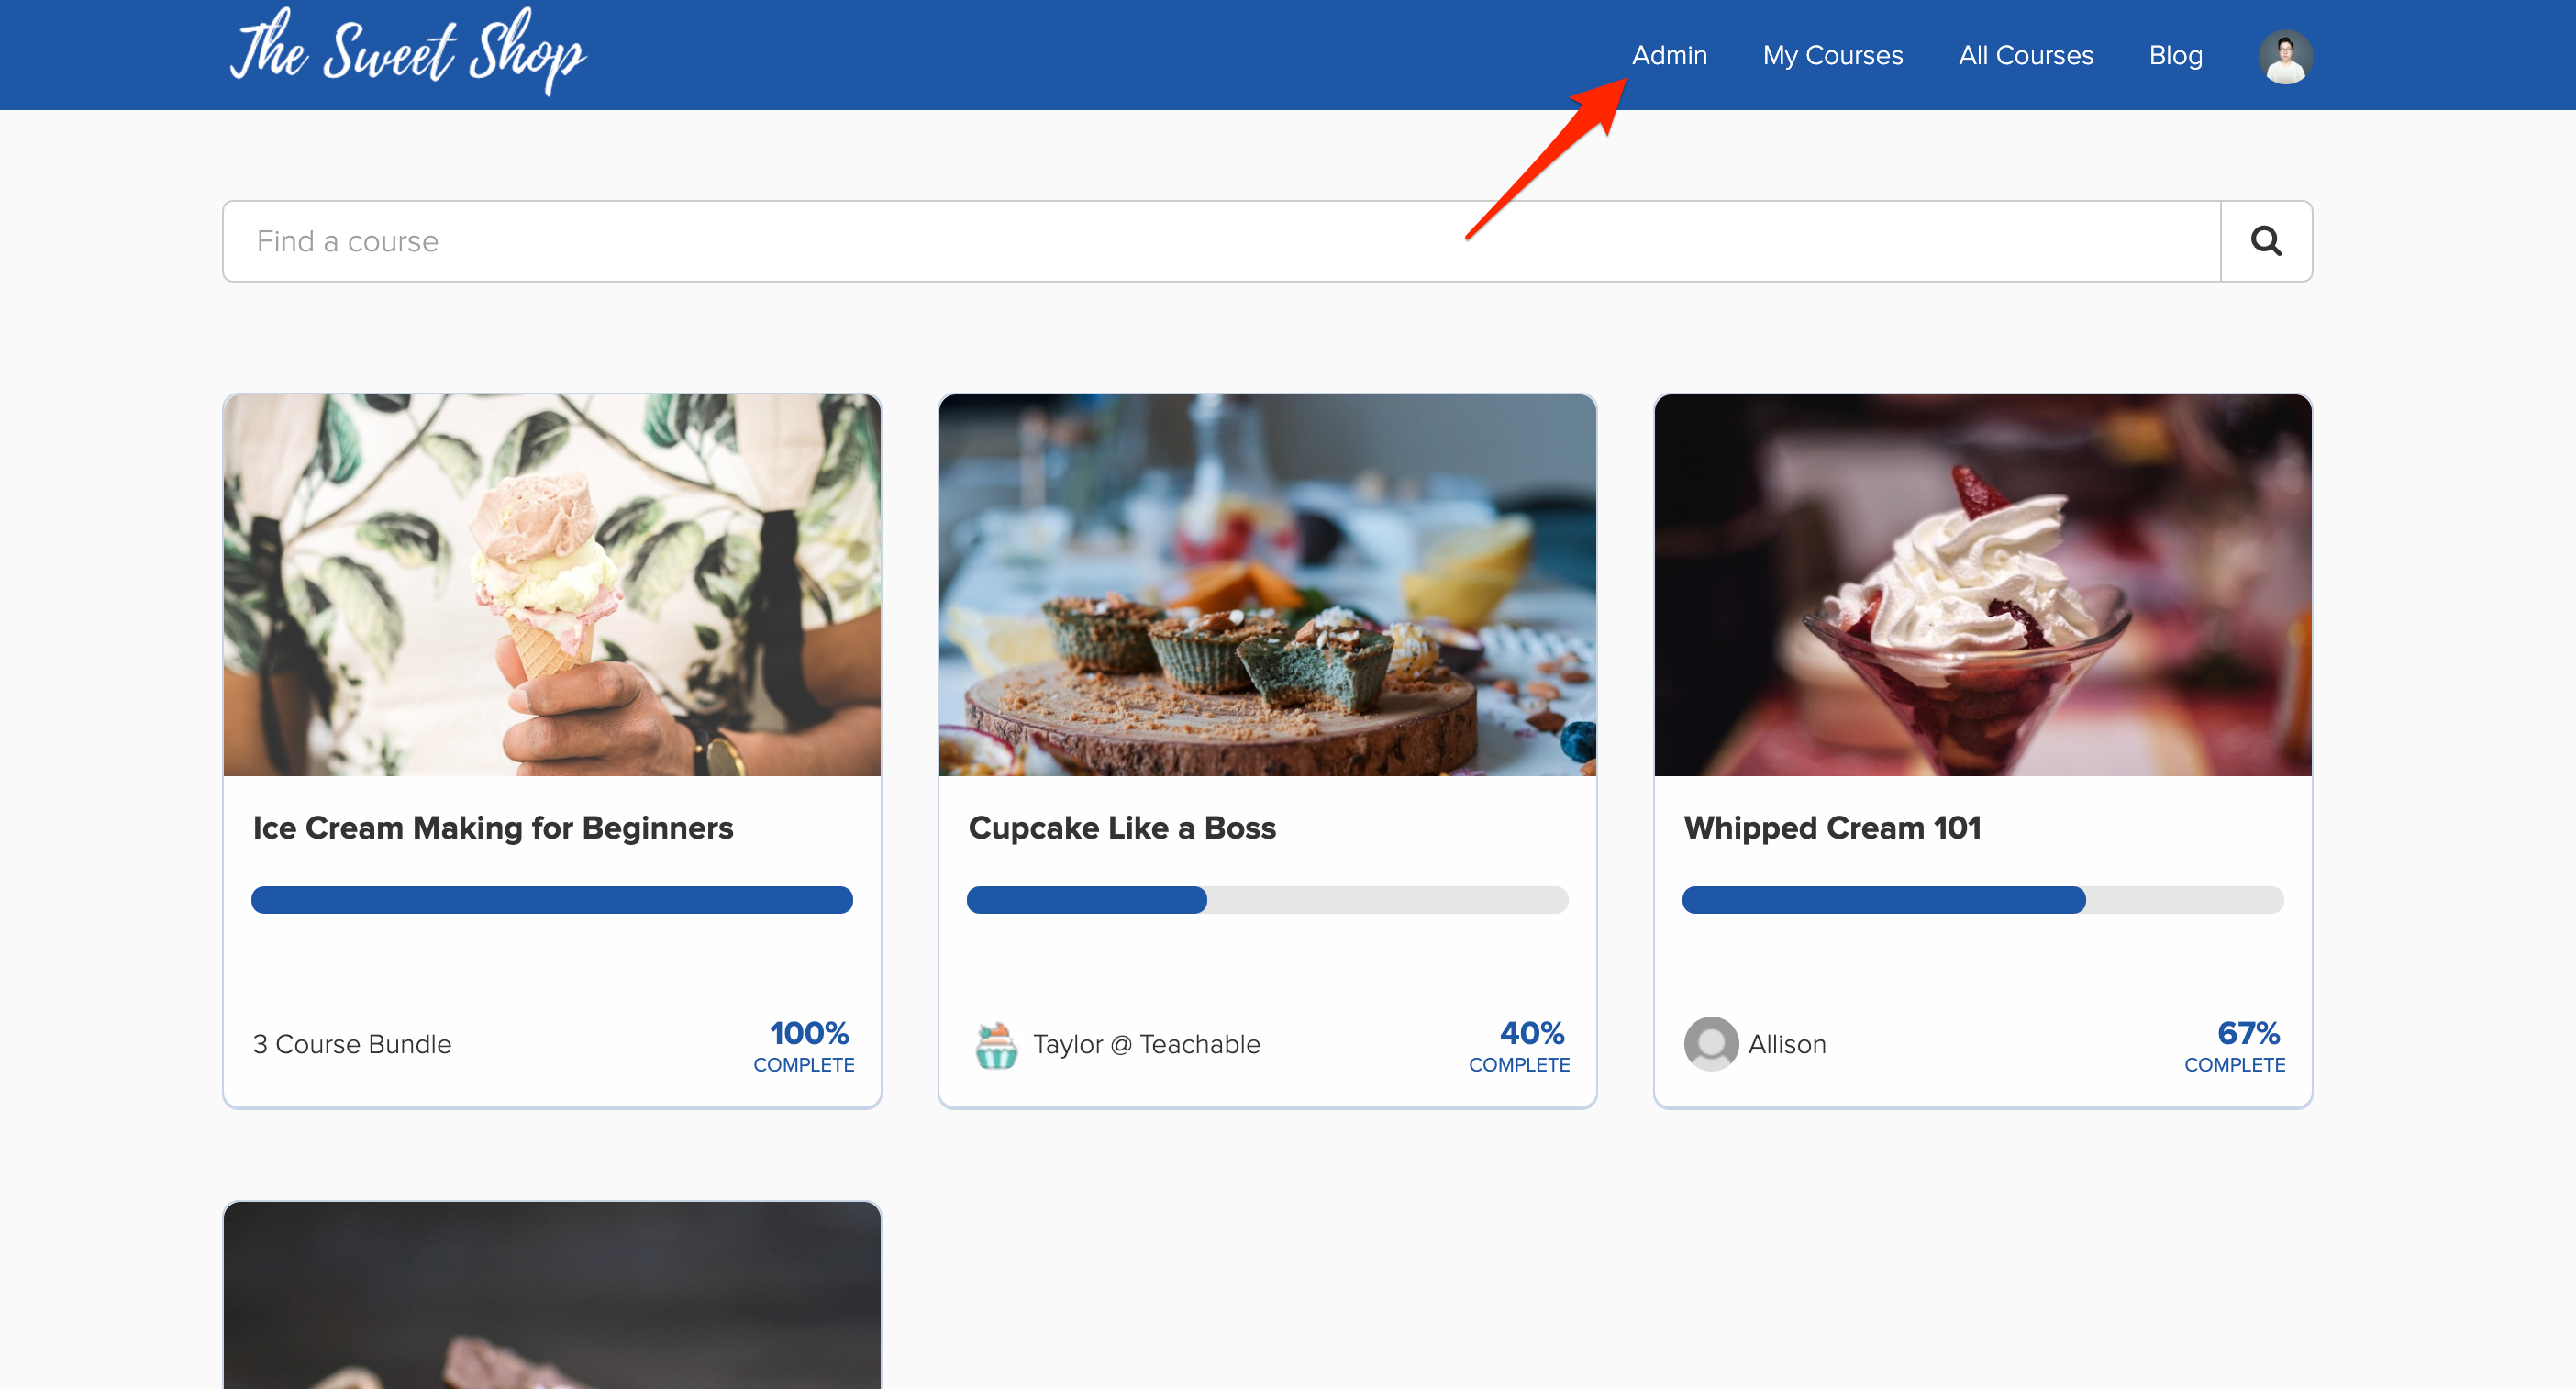Click the 3 Course Bundle label

pos(352,1044)
